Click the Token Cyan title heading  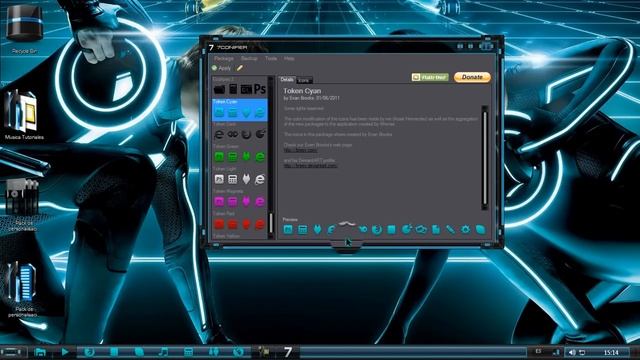pos(302,91)
